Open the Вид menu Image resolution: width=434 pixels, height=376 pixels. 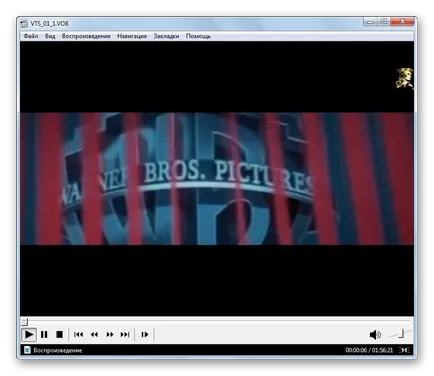(50, 36)
